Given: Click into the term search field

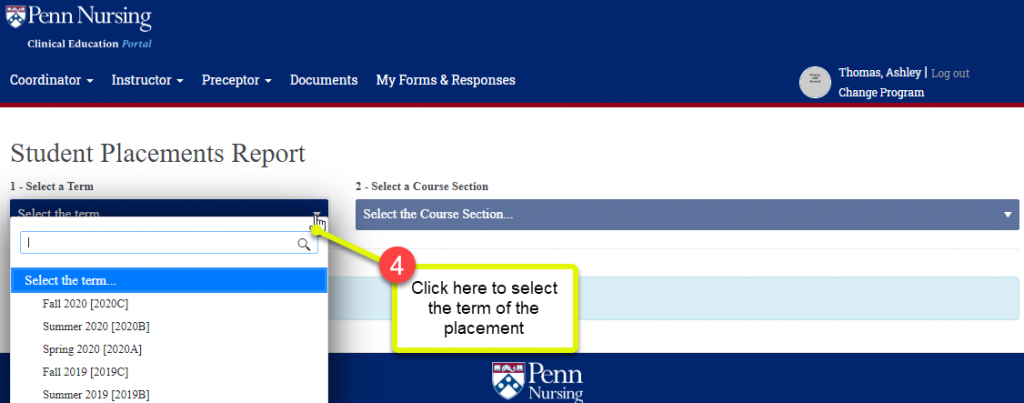Looking at the screenshot, I should (x=160, y=243).
